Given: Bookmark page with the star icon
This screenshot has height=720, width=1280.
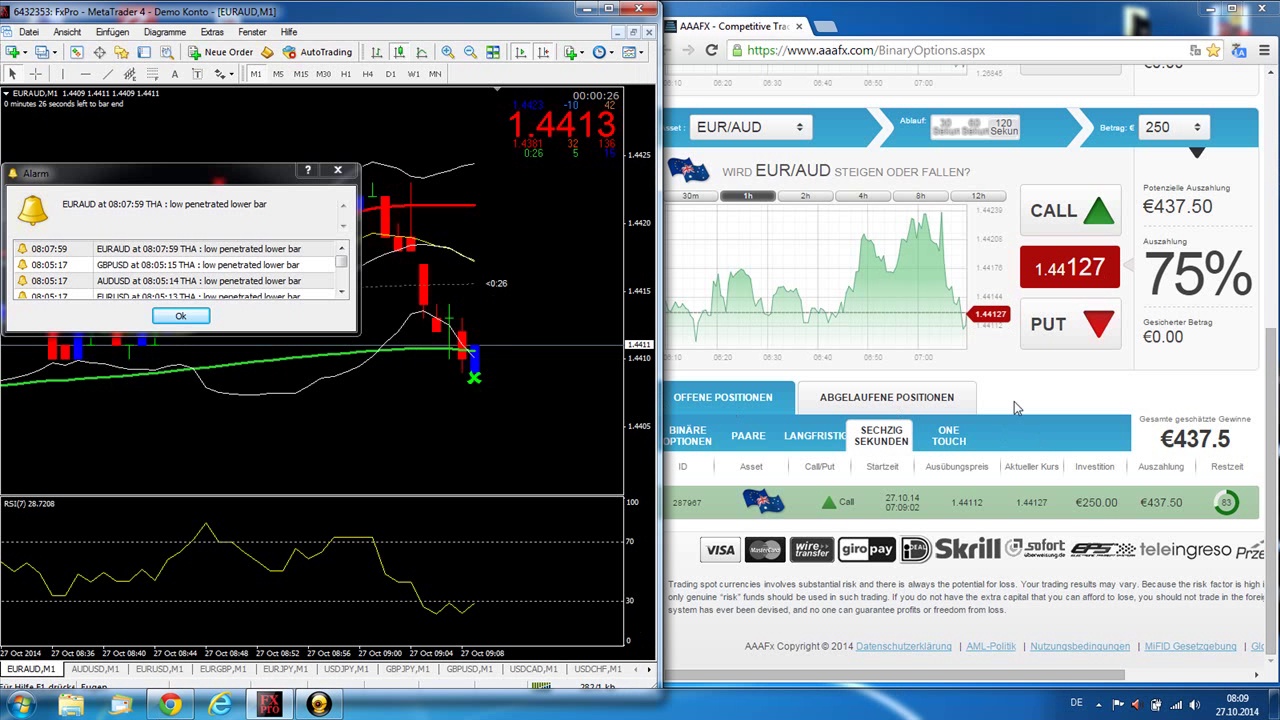Looking at the screenshot, I should point(1213,50).
